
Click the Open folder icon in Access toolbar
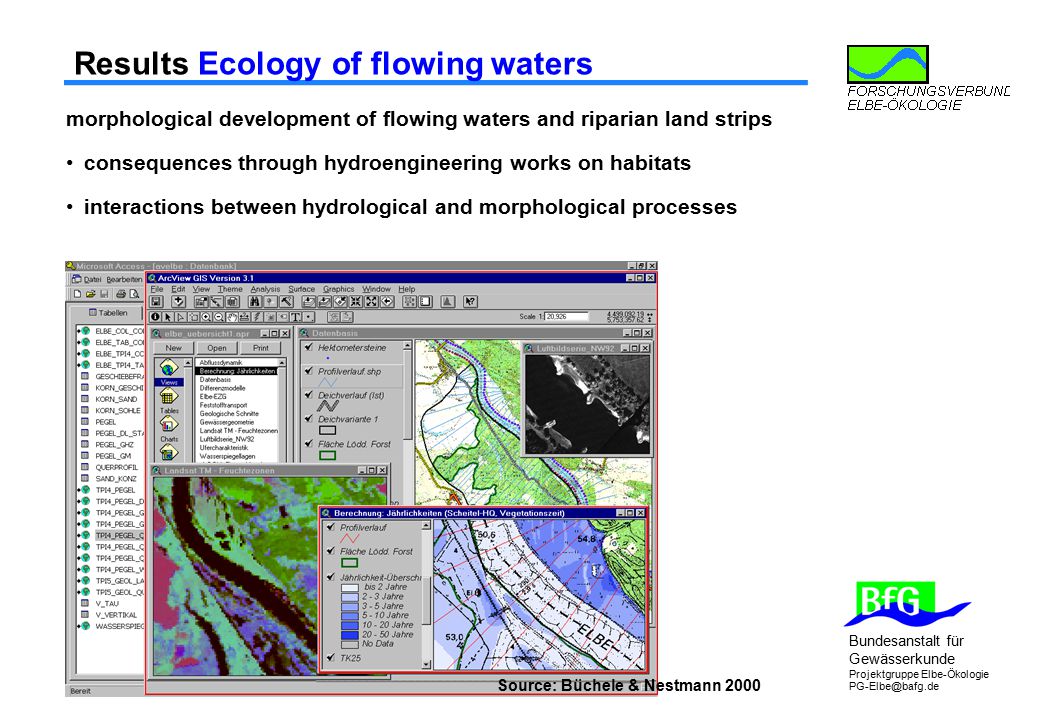point(91,294)
